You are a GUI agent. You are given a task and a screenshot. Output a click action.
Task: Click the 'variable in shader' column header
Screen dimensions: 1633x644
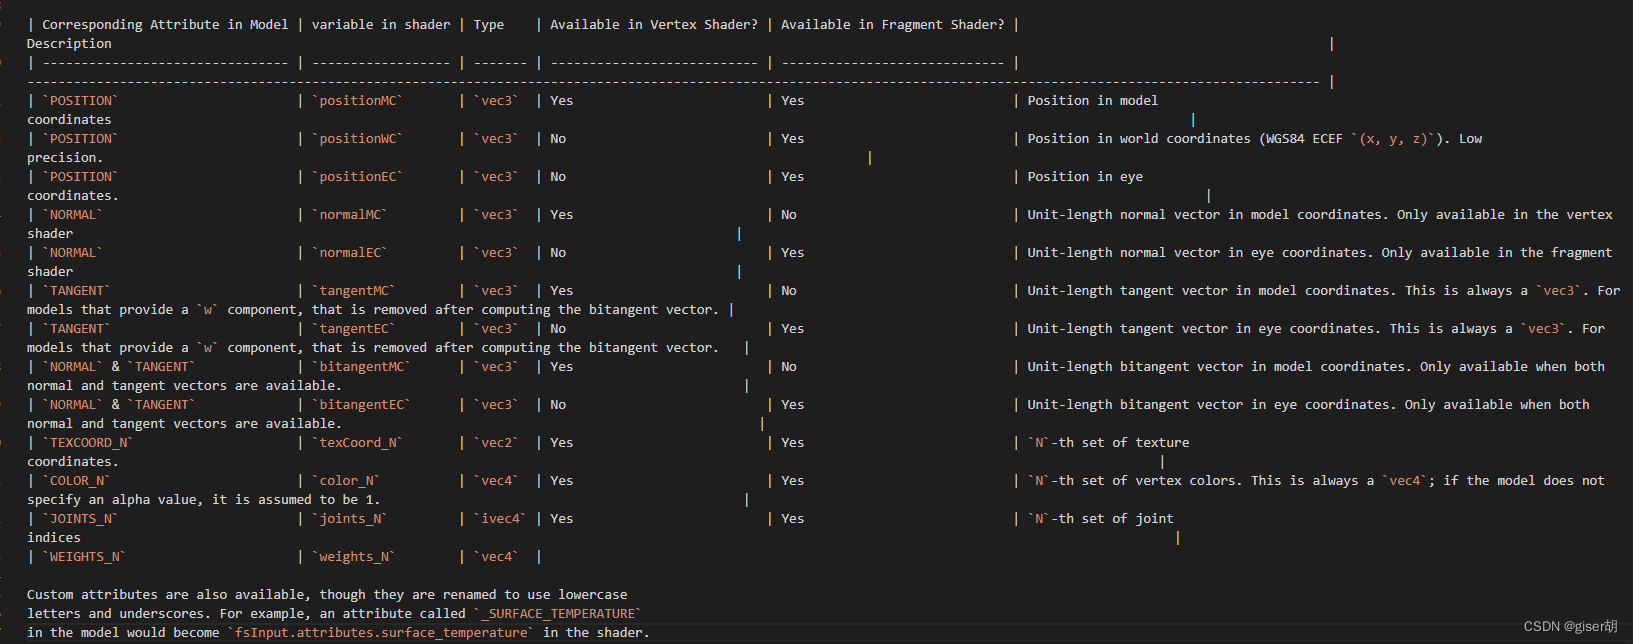[381, 24]
